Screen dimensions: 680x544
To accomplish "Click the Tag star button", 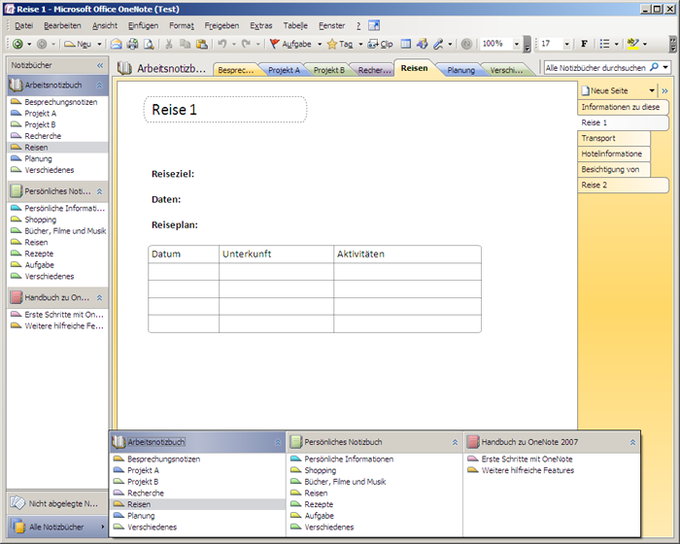I will pos(340,44).
